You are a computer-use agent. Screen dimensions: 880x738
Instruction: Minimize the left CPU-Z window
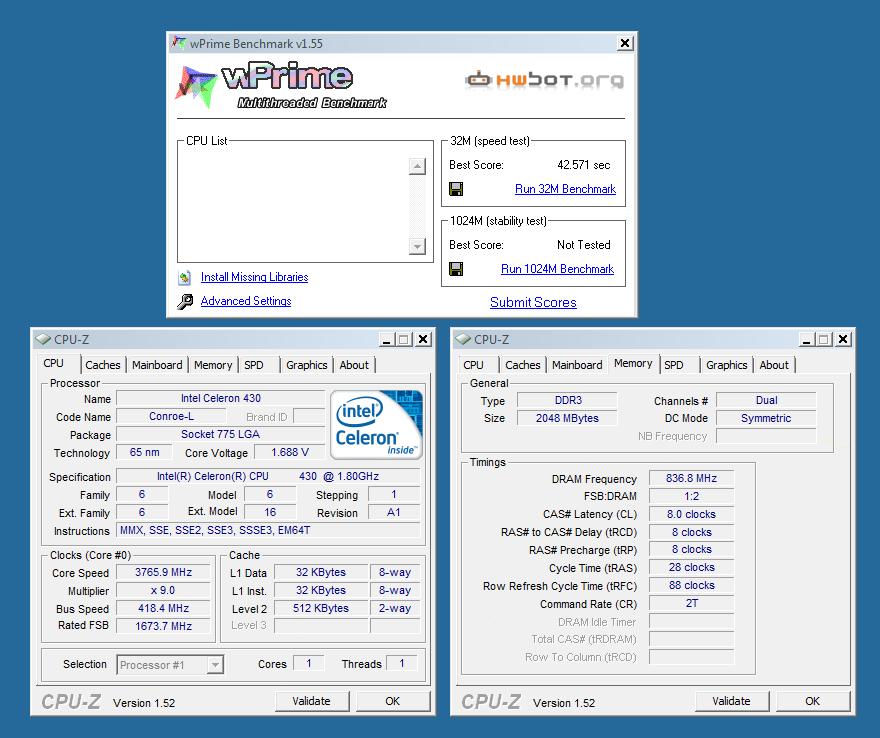387,340
